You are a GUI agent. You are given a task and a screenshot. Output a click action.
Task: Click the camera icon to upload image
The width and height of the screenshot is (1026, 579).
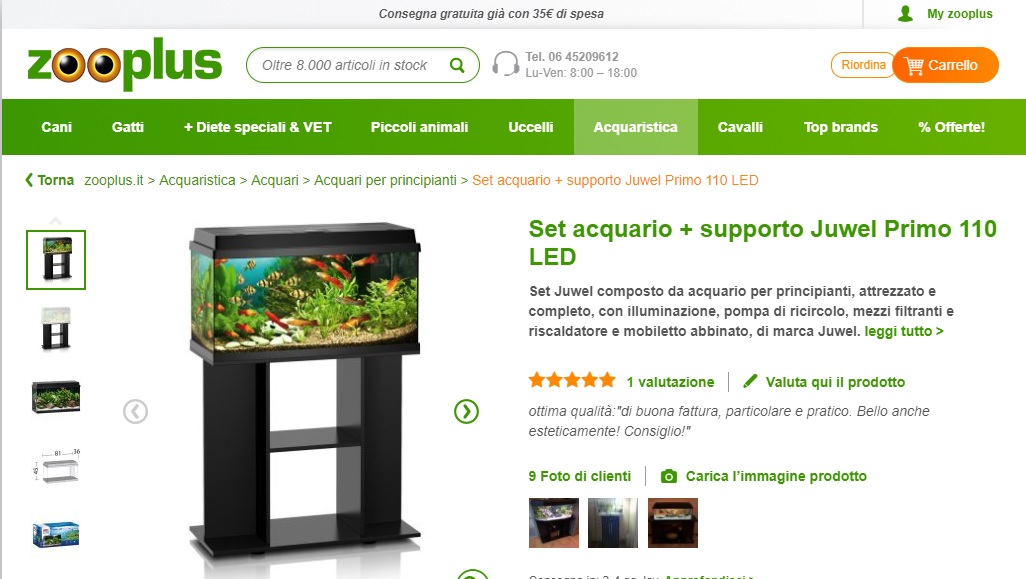coord(669,476)
